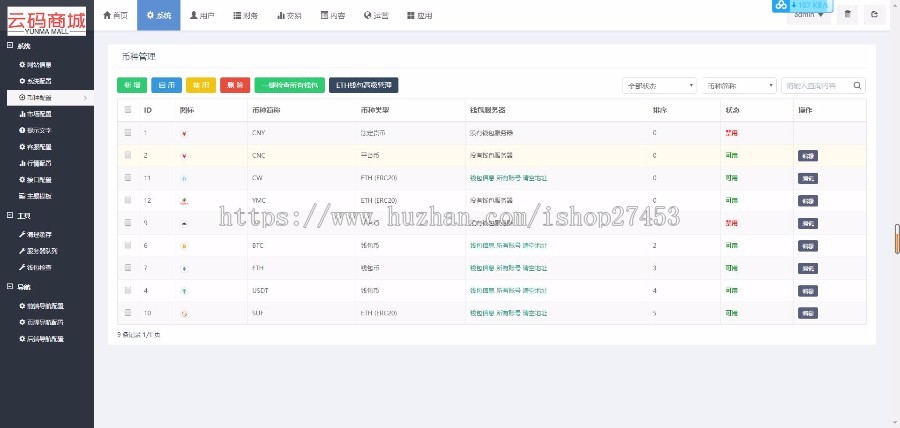The image size is (900, 428).
Task: Click the SUF row coin icon
Action: tap(184, 314)
